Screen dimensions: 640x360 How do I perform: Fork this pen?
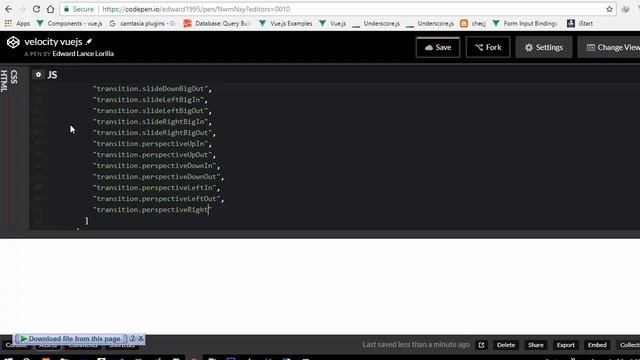[x=488, y=47]
